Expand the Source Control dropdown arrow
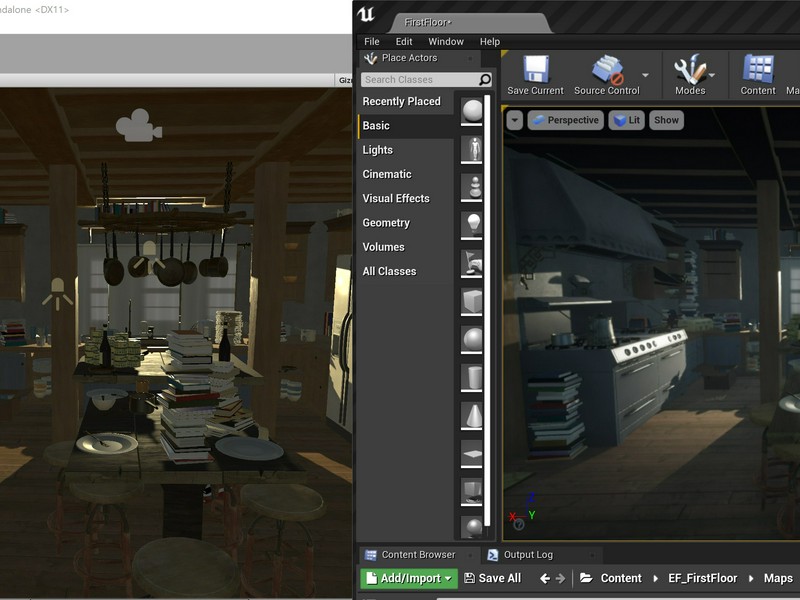This screenshot has height=600, width=800. pyautogui.click(x=645, y=75)
